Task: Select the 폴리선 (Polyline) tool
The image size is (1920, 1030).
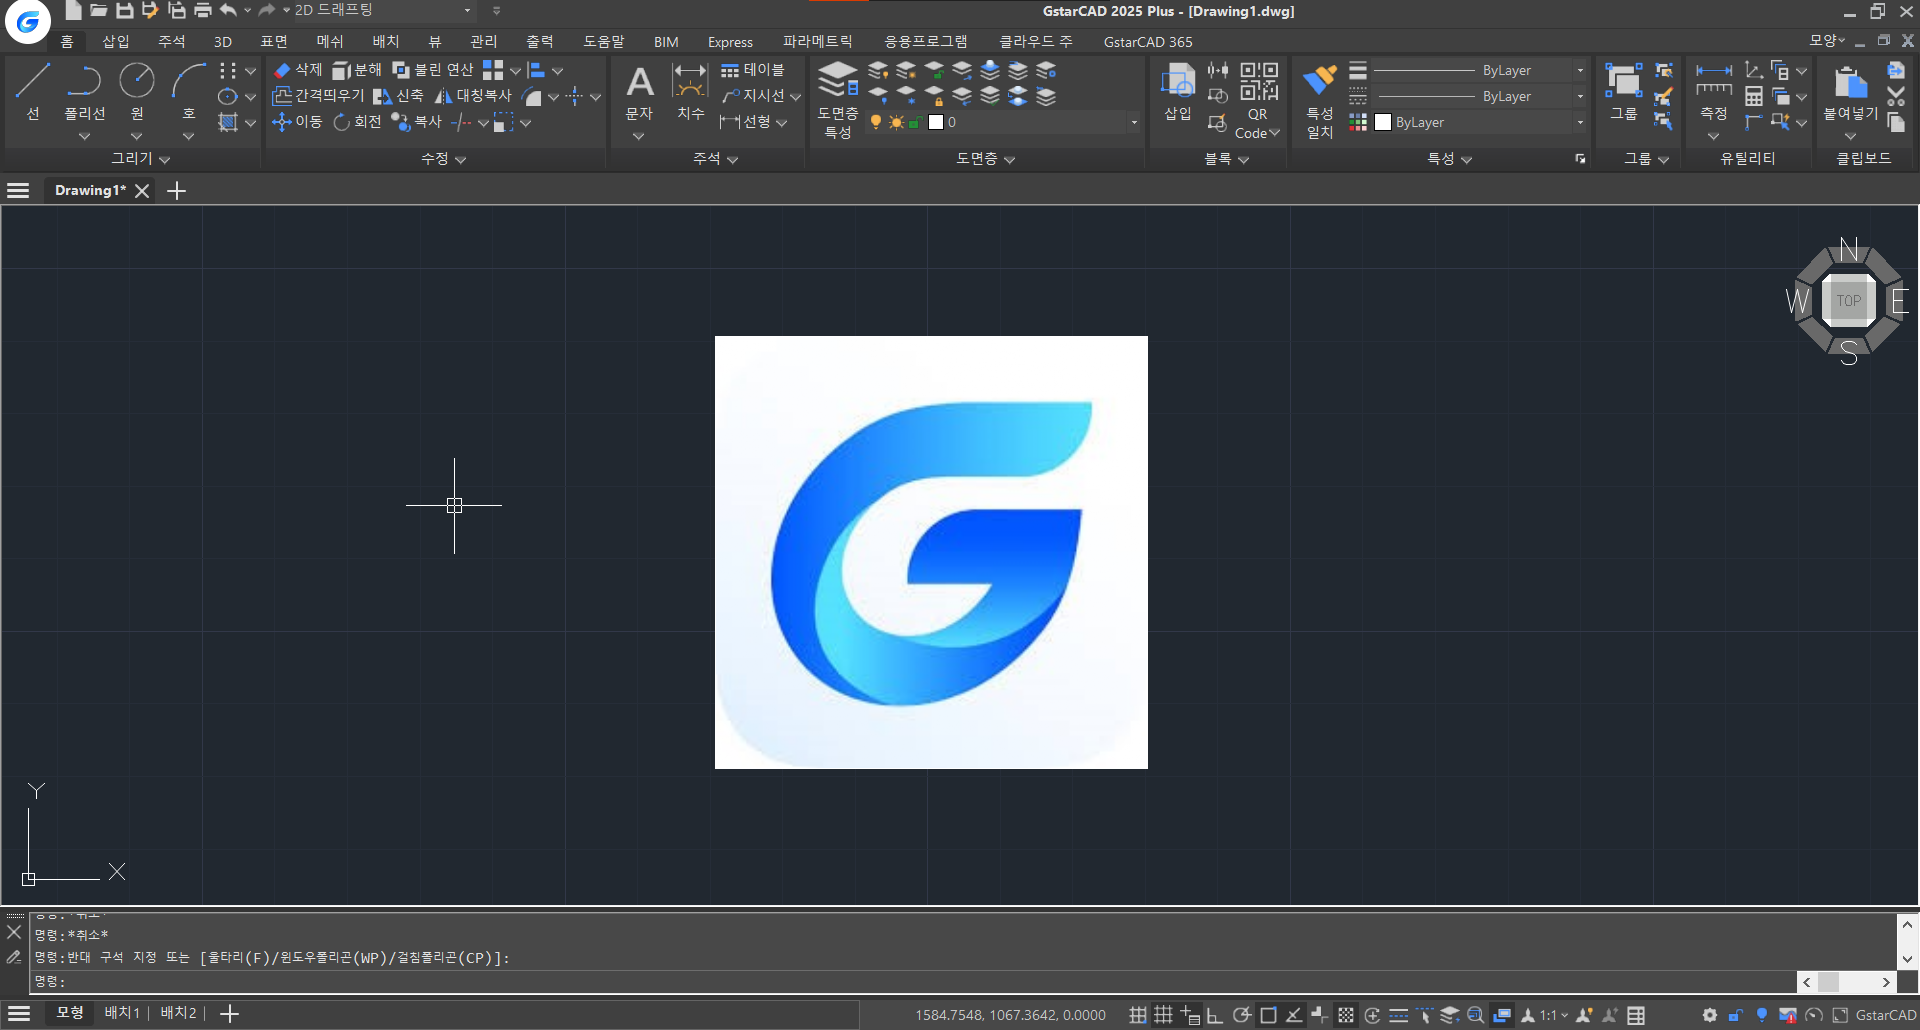Action: tap(84, 91)
